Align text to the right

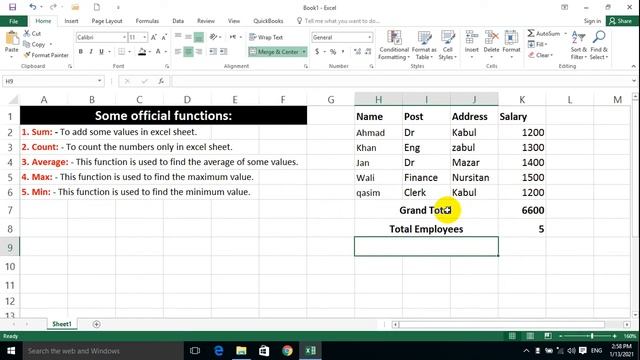(199, 51)
